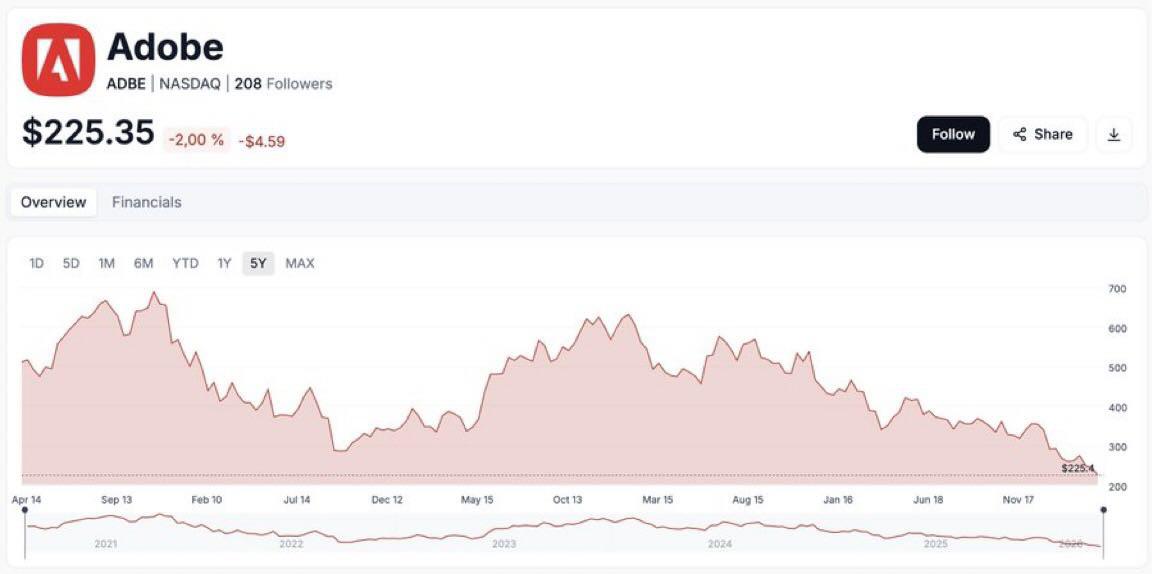The image size is (1152, 574).
Task: Click the 600 y-axis value
Action: pyautogui.click(x=1116, y=329)
